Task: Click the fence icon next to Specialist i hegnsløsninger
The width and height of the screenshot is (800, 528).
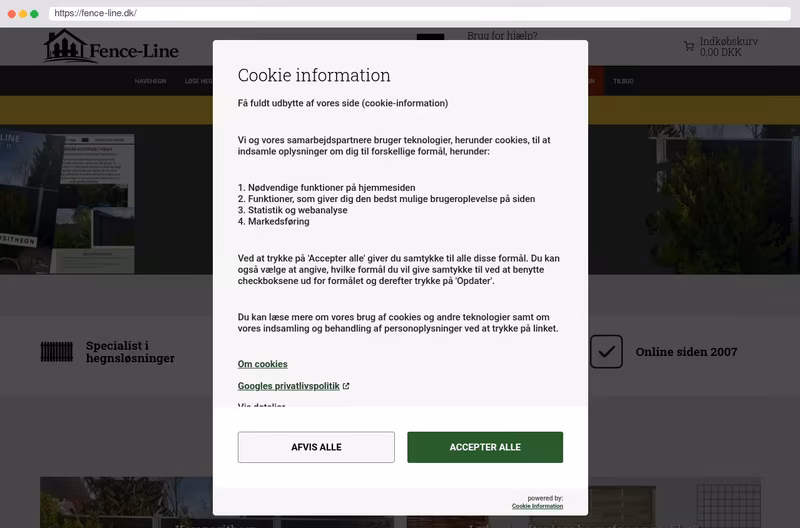Action: coord(57,352)
